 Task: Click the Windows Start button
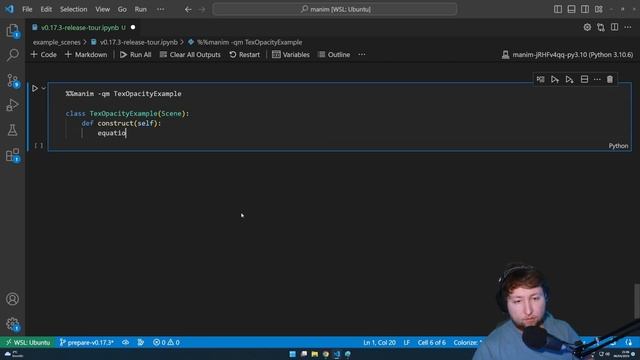293,354
